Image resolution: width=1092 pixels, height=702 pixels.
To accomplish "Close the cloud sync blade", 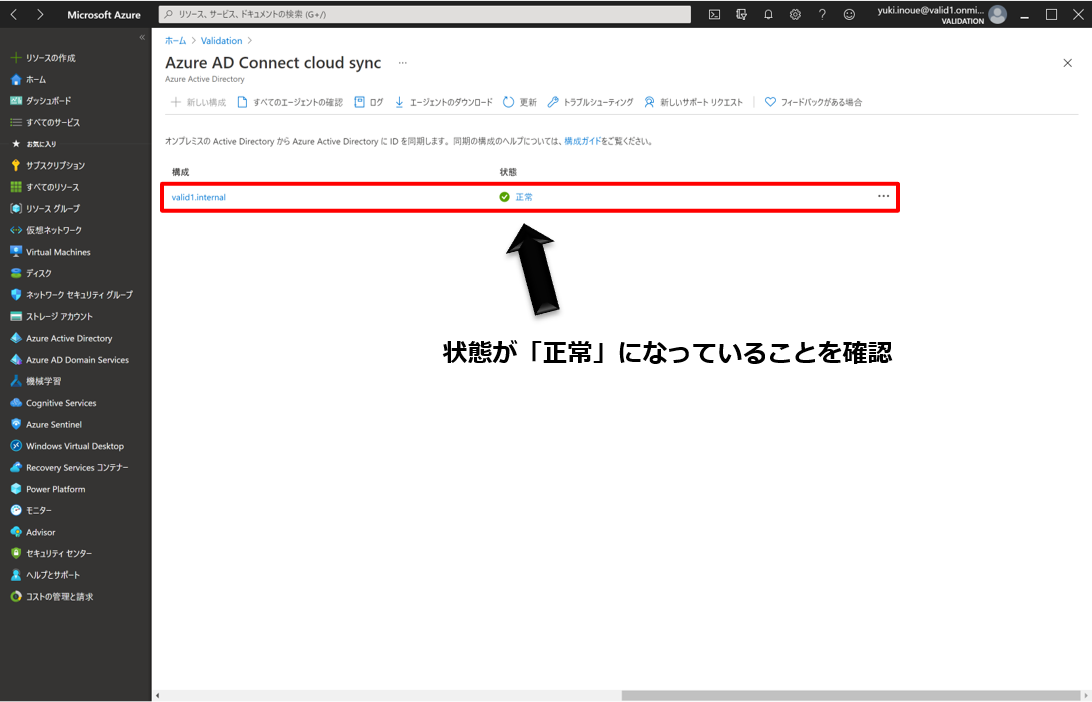I will coord(1068,63).
